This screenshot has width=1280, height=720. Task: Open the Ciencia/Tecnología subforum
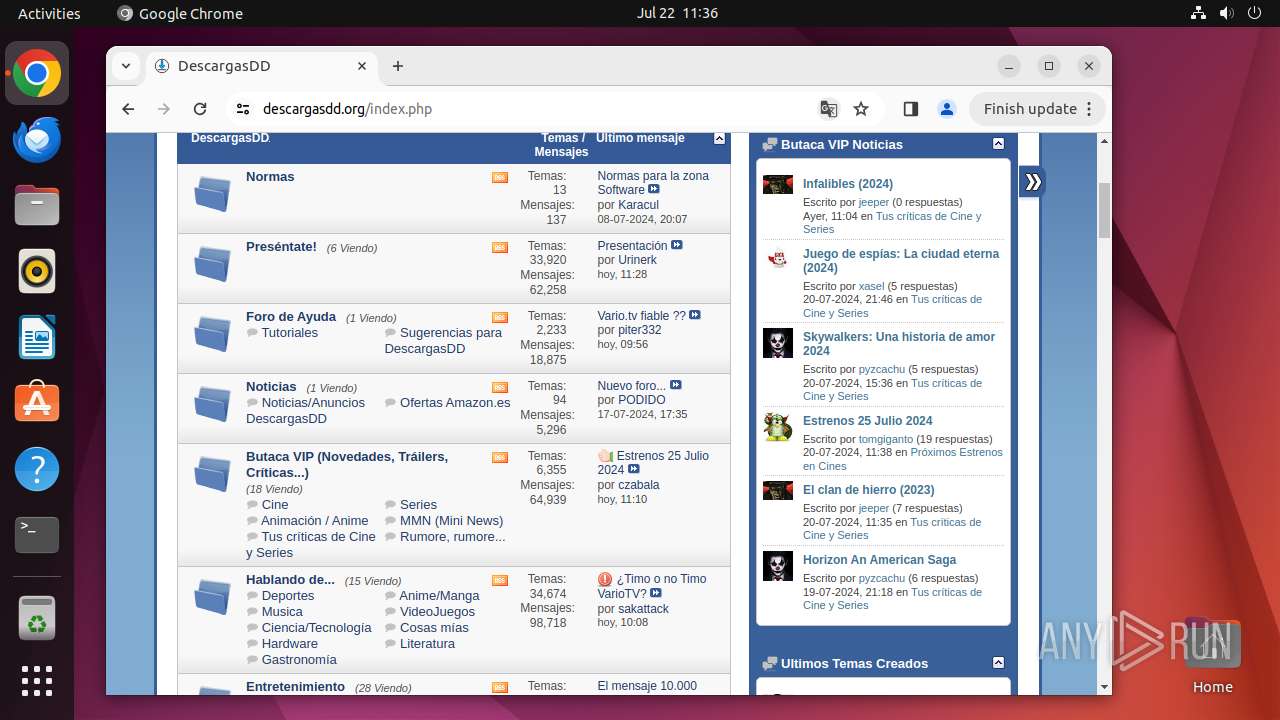click(316, 627)
